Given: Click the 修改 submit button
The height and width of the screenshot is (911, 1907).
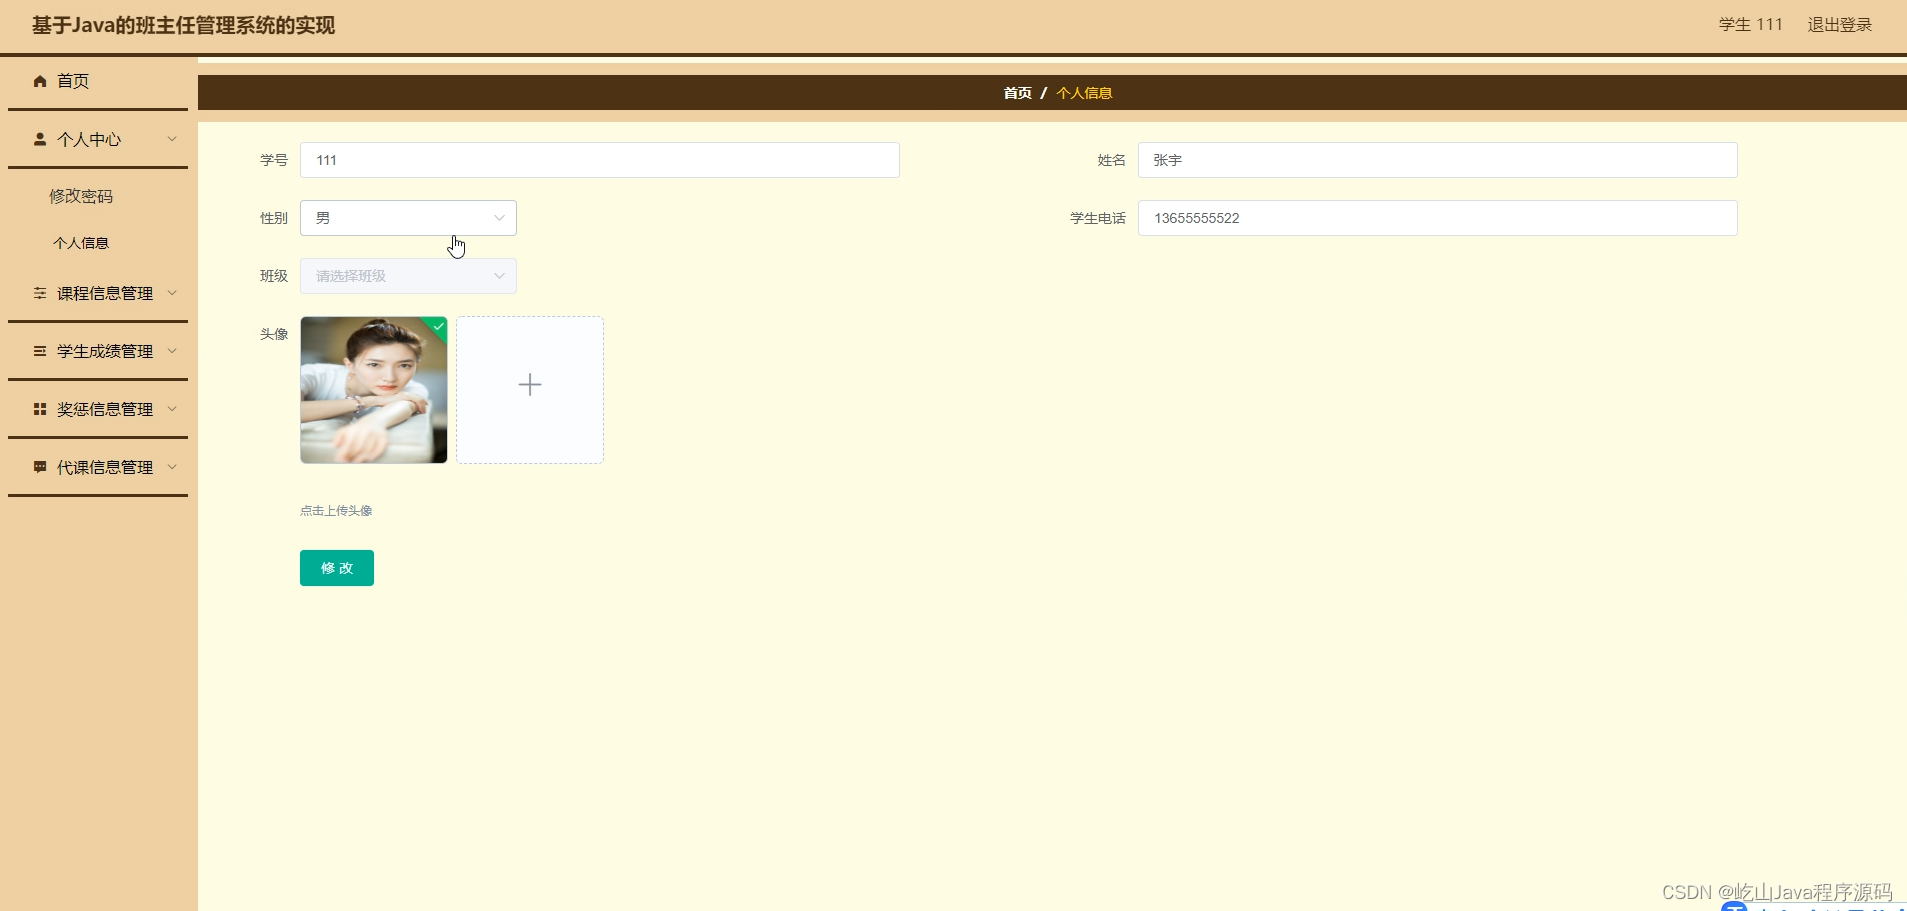Looking at the screenshot, I should coord(336,567).
